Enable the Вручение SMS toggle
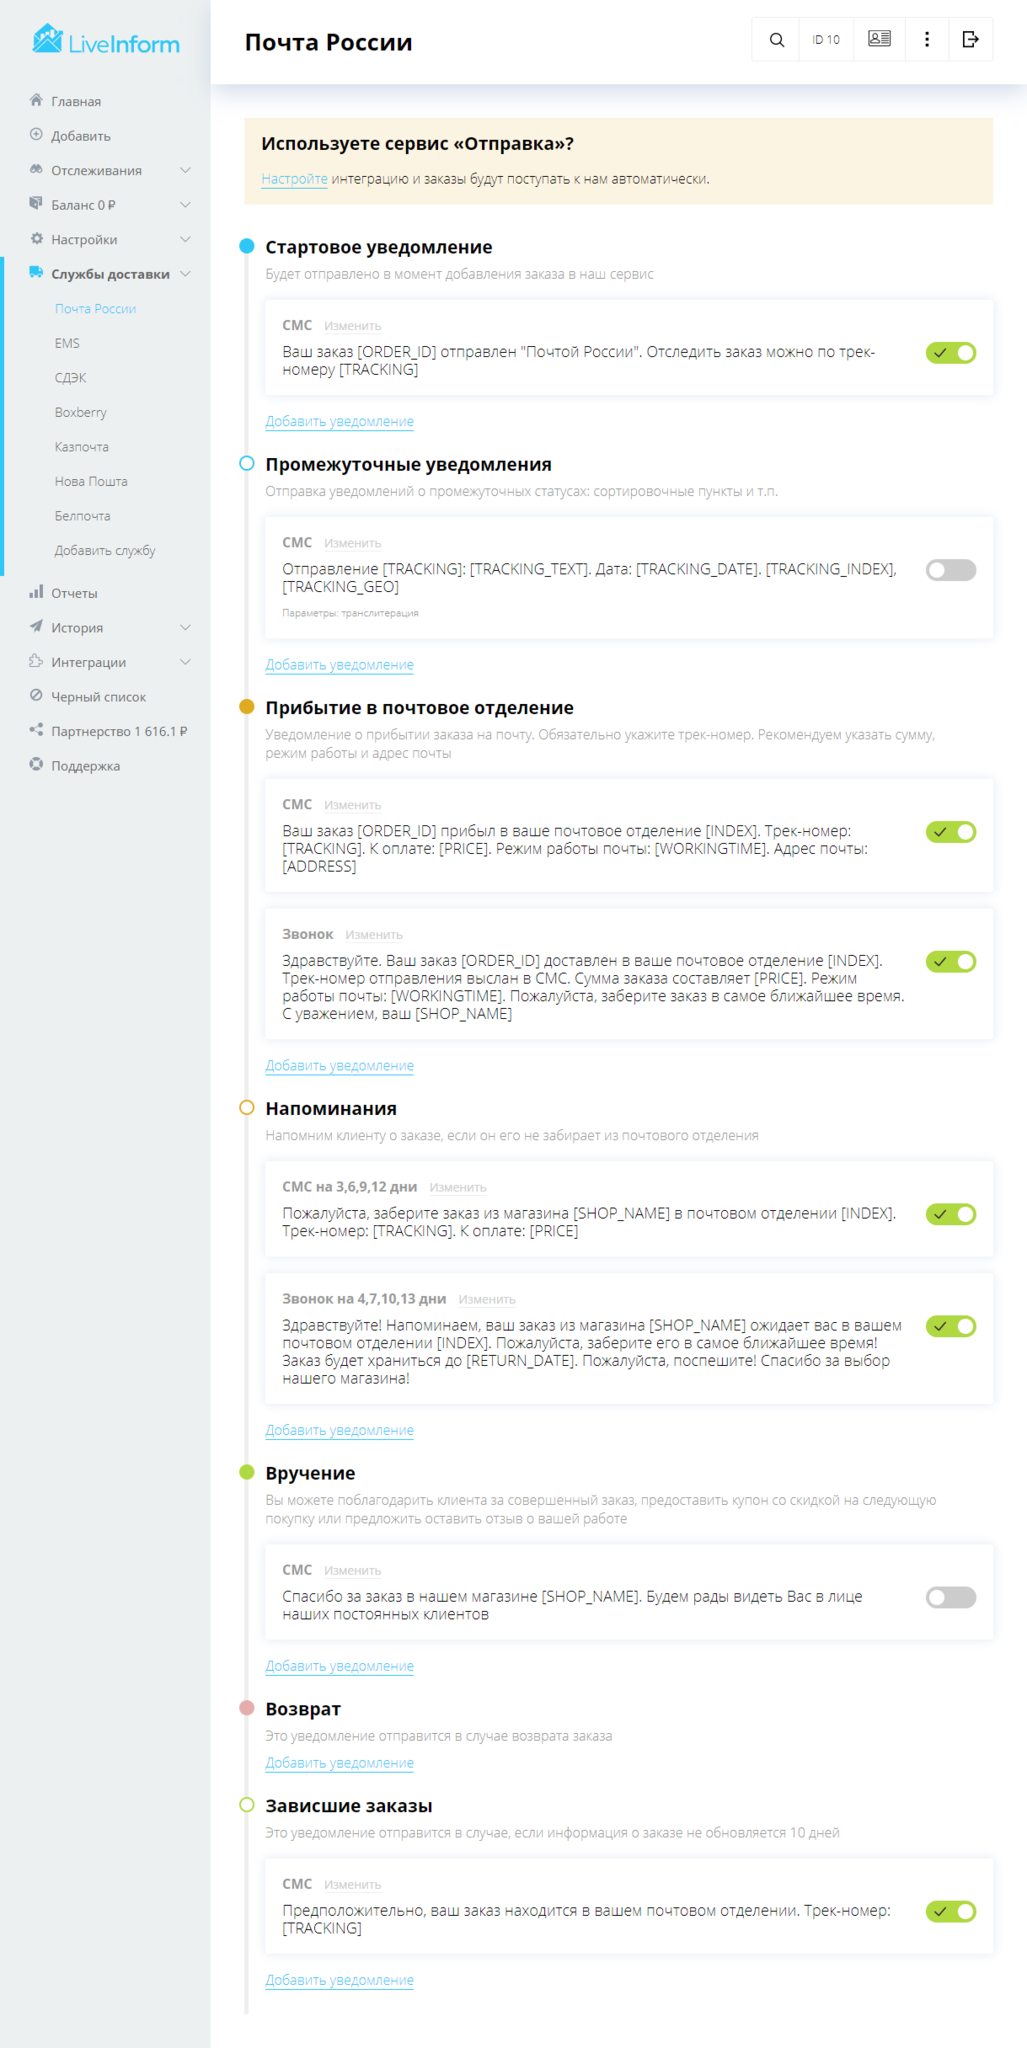This screenshot has width=1027, height=2048. pyautogui.click(x=951, y=1597)
